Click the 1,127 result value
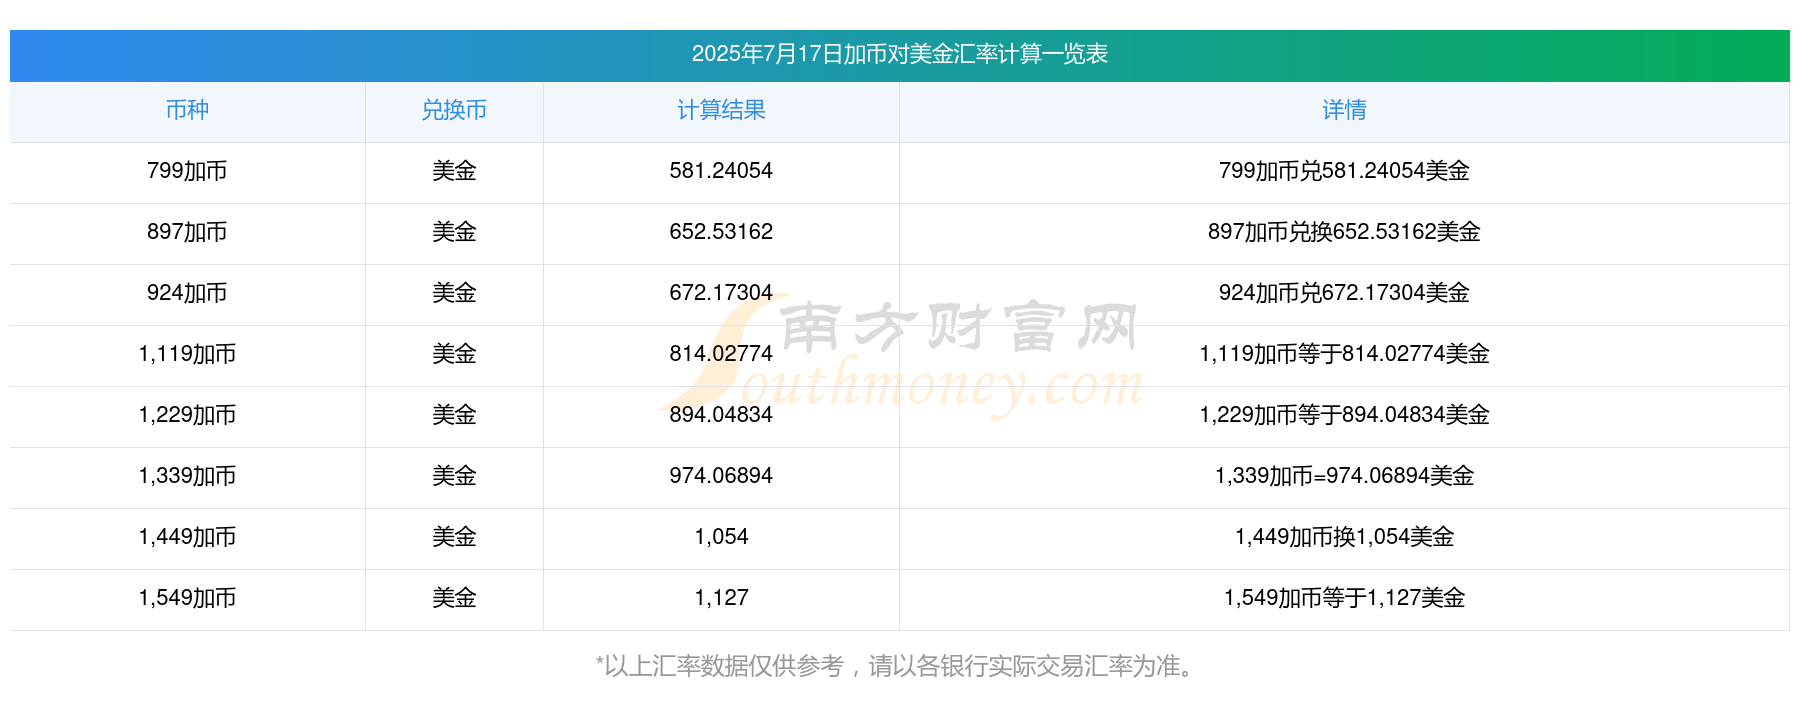 (721, 598)
